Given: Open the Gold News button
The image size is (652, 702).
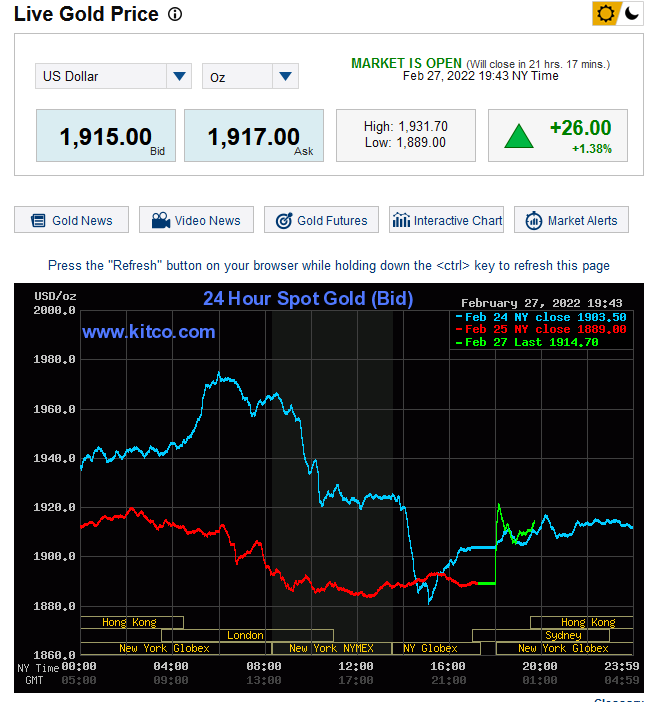Looking at the screenshot, I should click(71, 220).
